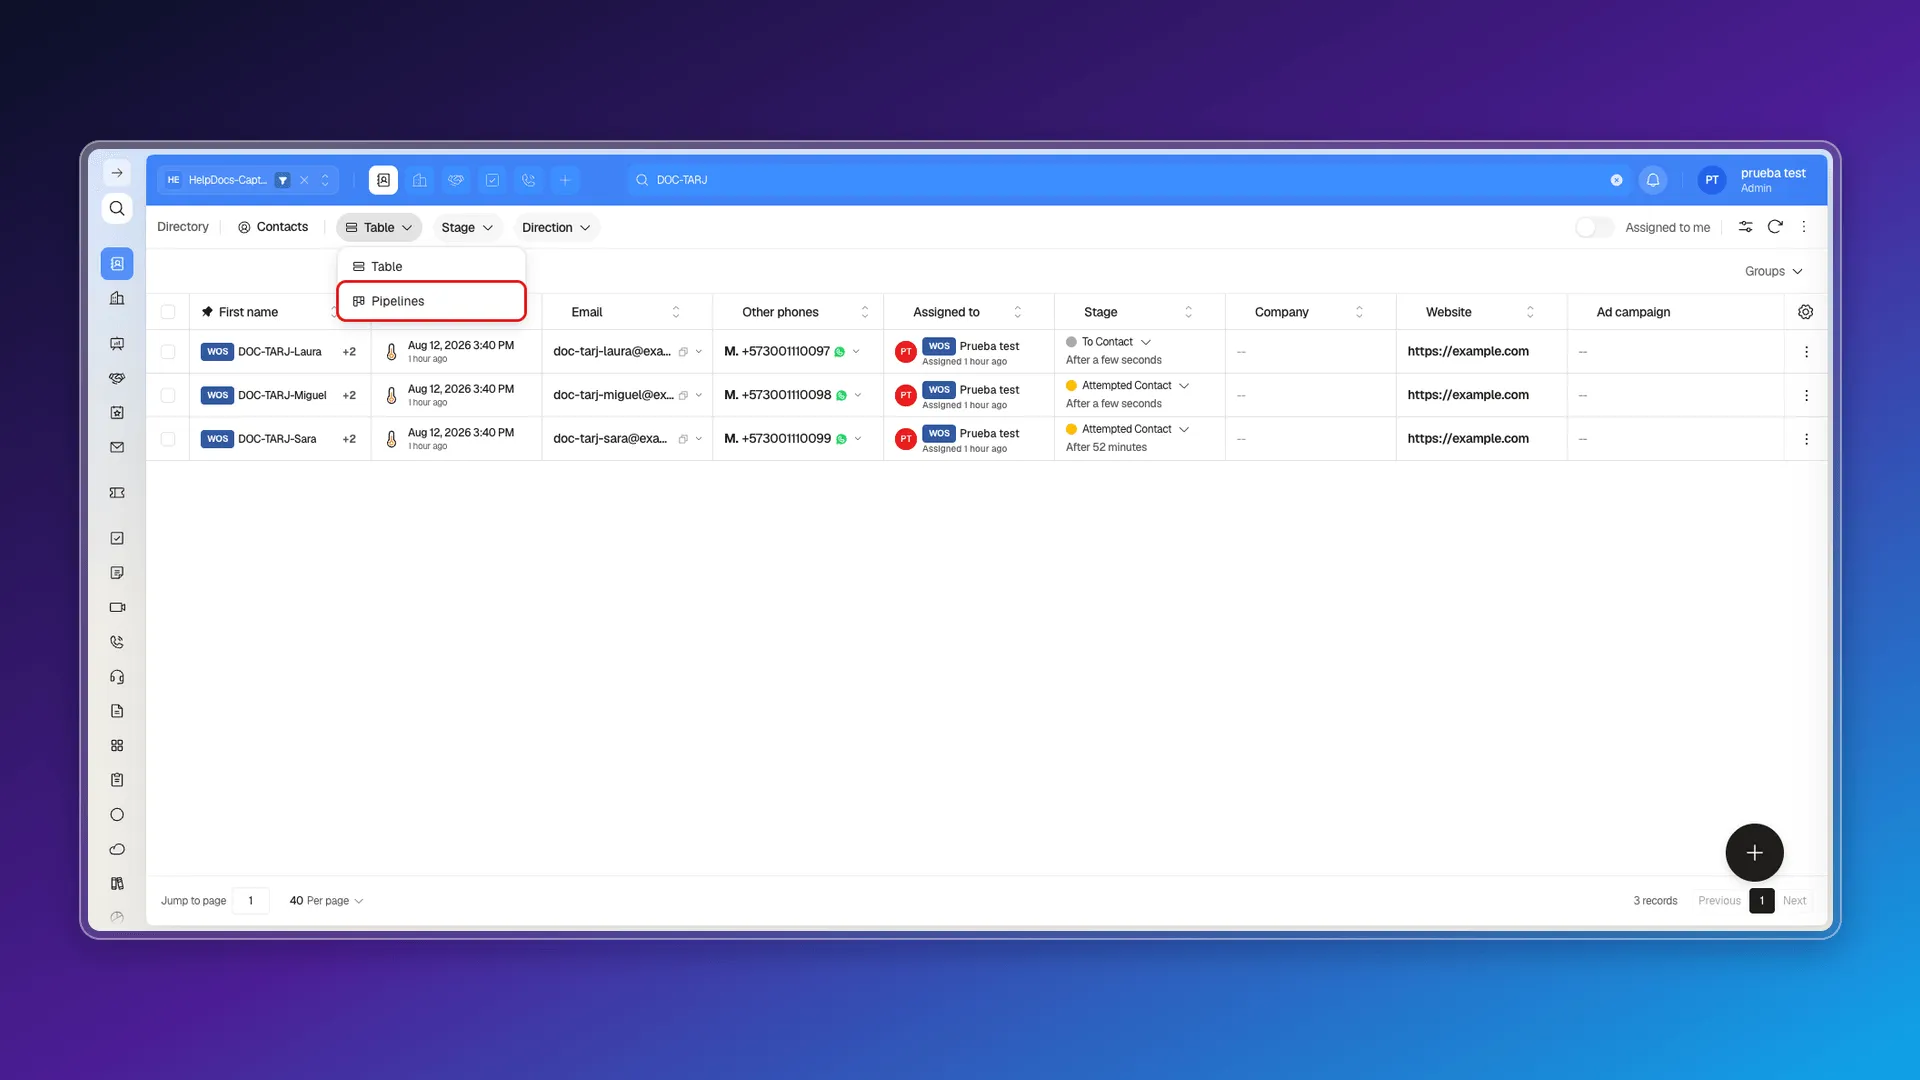Click the Jump to page input
Viewport: 1920px width, 1080px height.
251,901
